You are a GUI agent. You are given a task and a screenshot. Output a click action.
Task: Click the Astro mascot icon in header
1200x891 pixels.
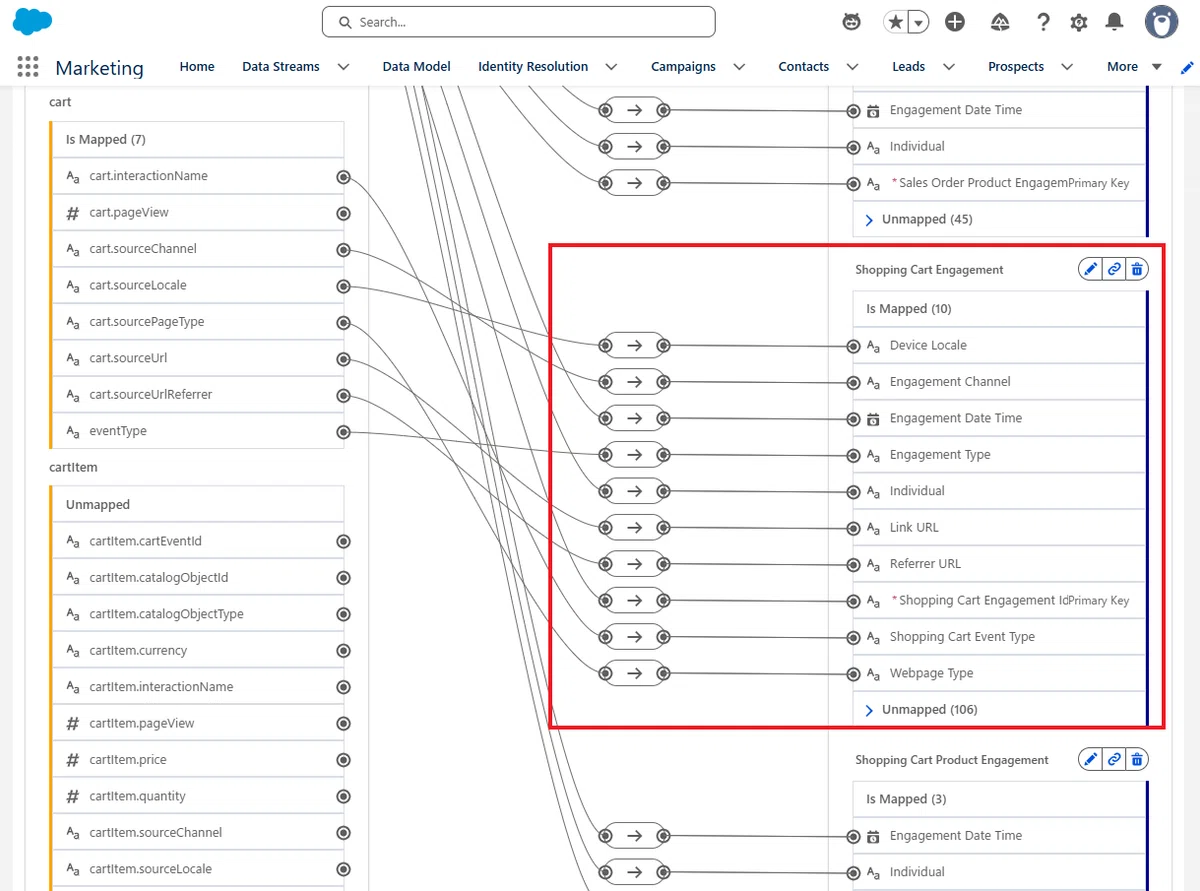pyautogui.click(x=852, y=22)
